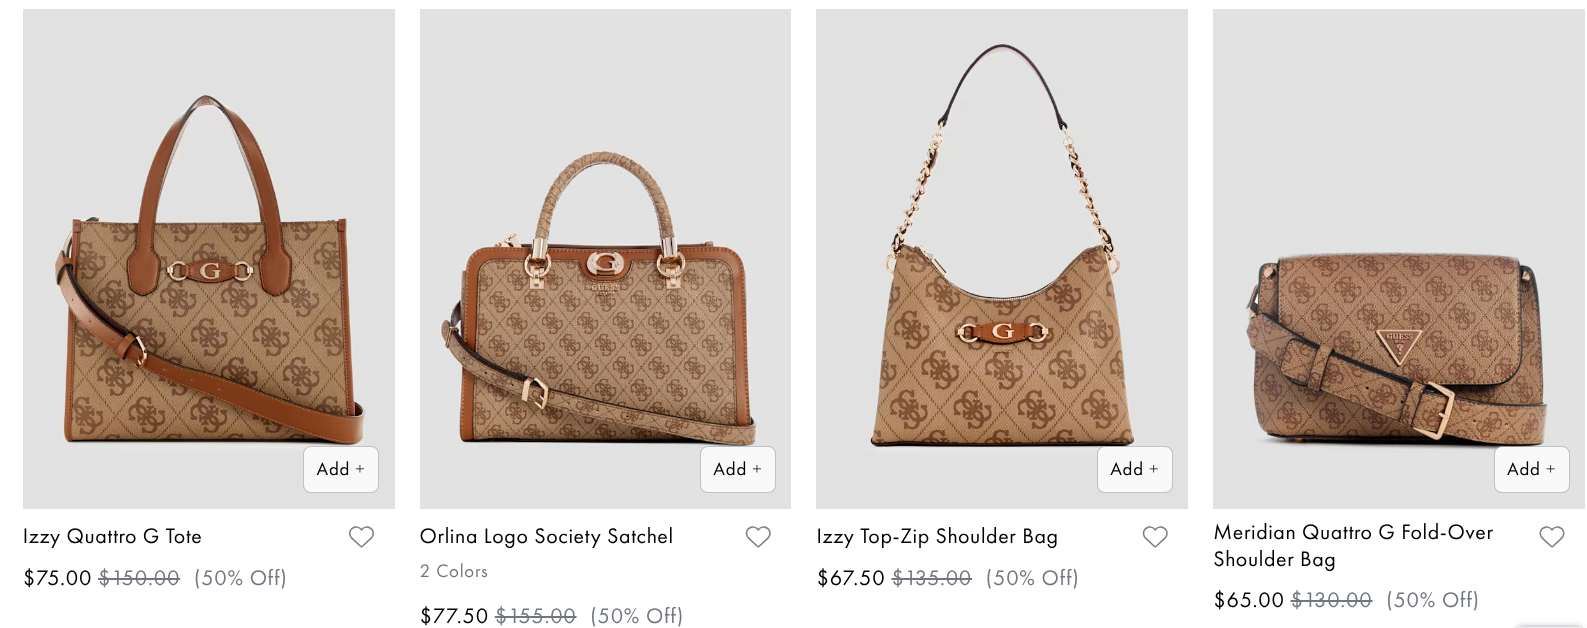Open the Izzy Quattro G Tote title link
Image resolution: width=1587 pixels, height=628 pixels.
(x=112, y=537)
